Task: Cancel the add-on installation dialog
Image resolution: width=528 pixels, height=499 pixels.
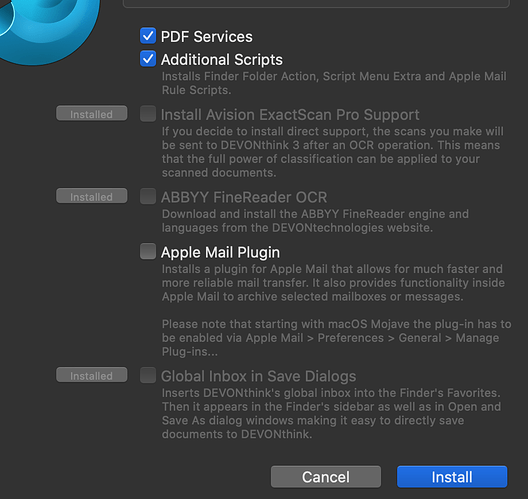Action: [326, 477]
